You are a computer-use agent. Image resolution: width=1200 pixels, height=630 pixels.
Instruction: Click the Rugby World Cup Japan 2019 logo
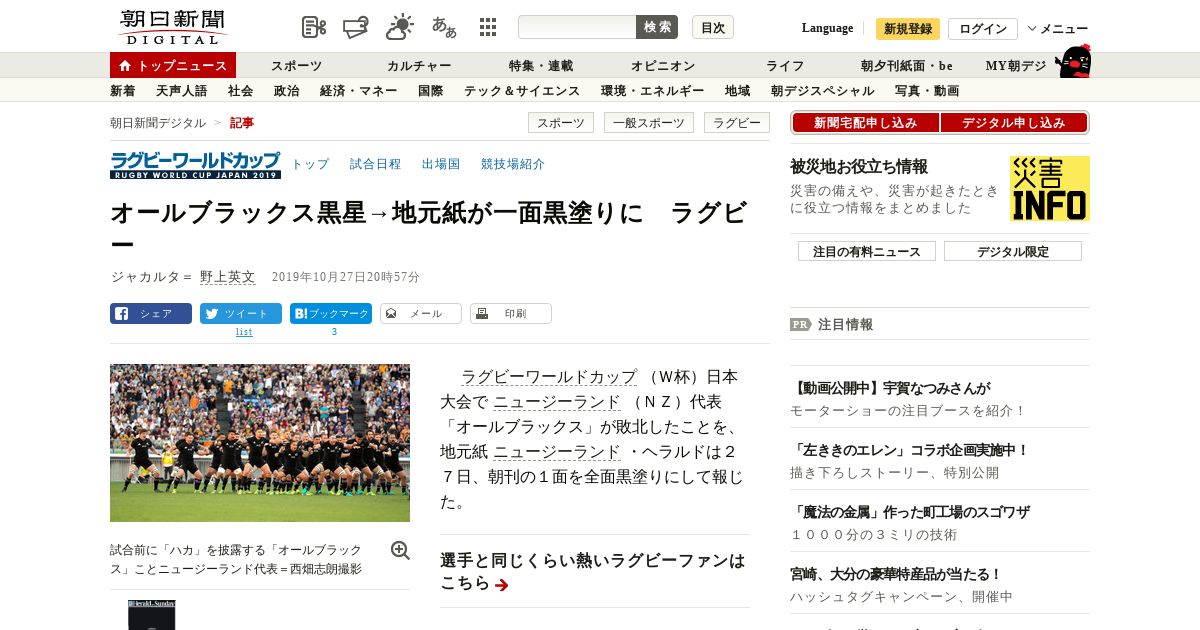[x=195, y=164]
